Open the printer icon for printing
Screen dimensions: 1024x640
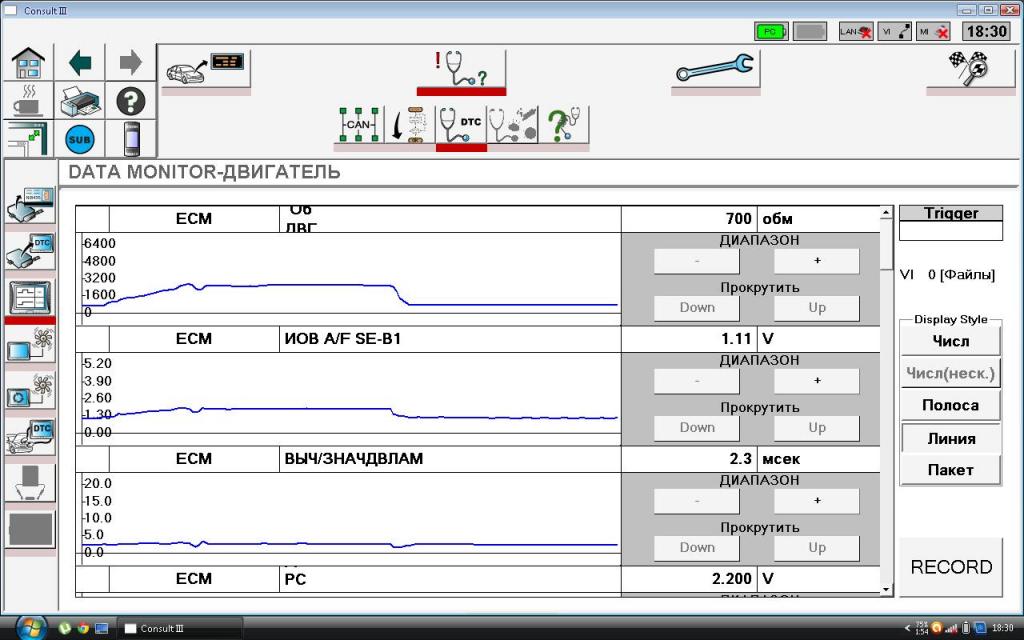pyautogui.click(x=79, y=100)
